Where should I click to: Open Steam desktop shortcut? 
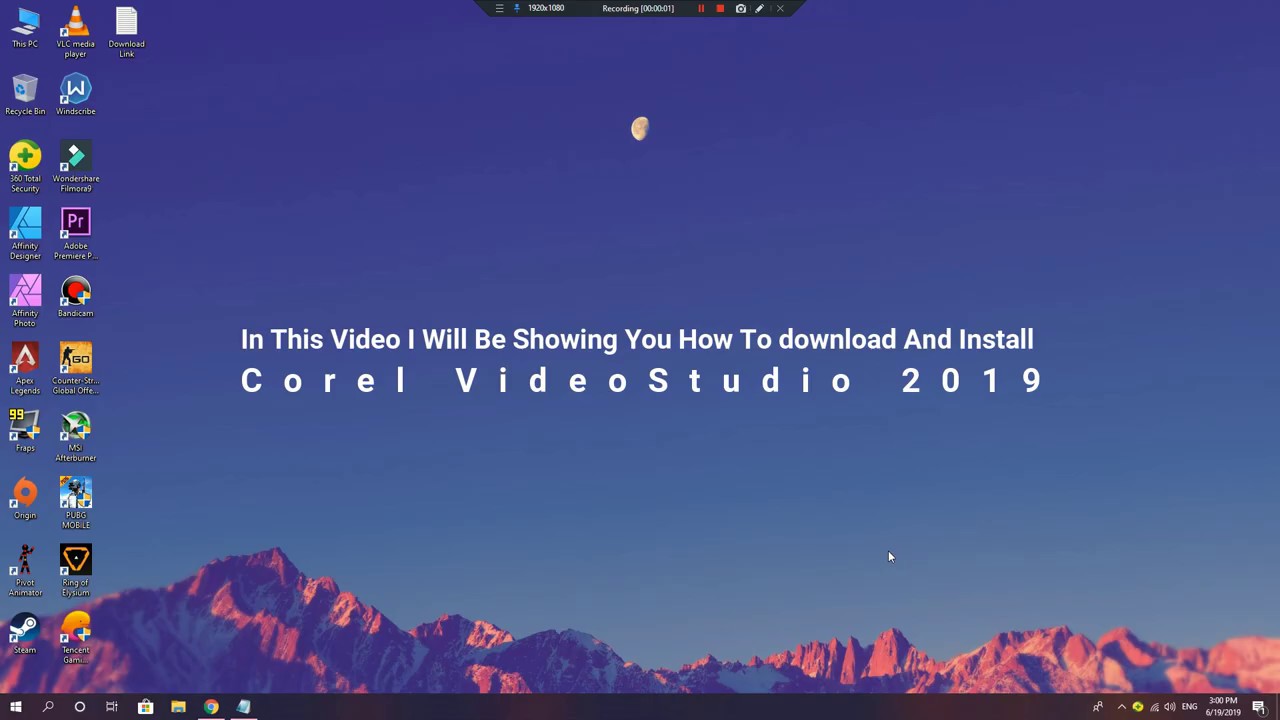tap(25, 634)
